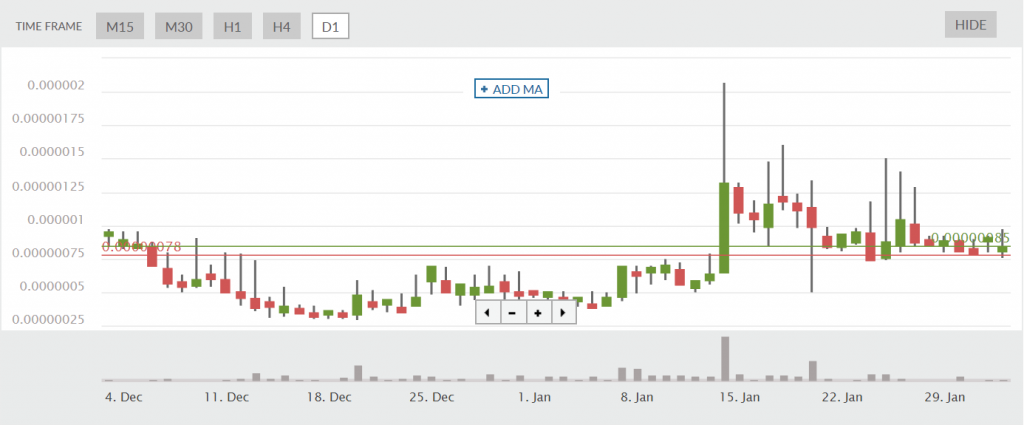Switch to H4 time frame
Viewport: 1024px width, 425px height.
click(281, 27)
